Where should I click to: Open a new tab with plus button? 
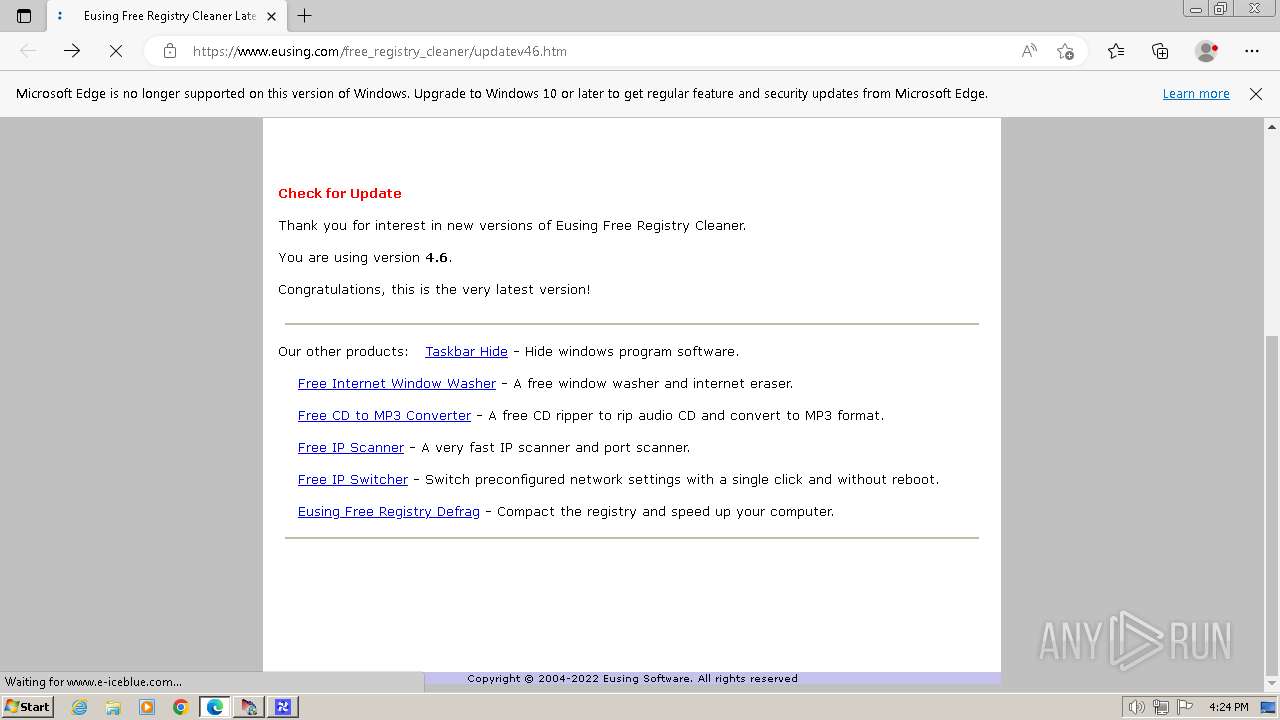[305, 16]
